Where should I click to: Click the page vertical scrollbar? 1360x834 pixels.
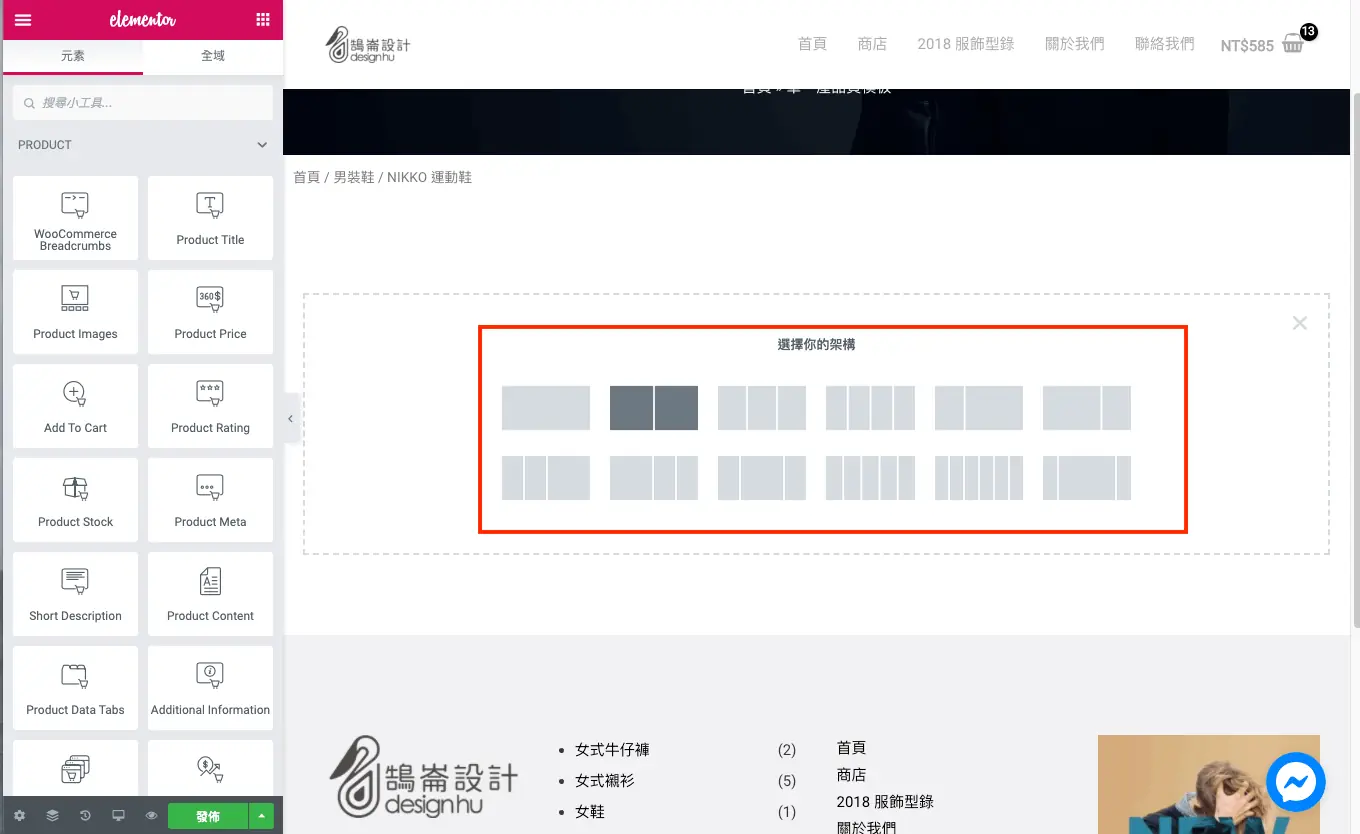tap(1356, 360)
